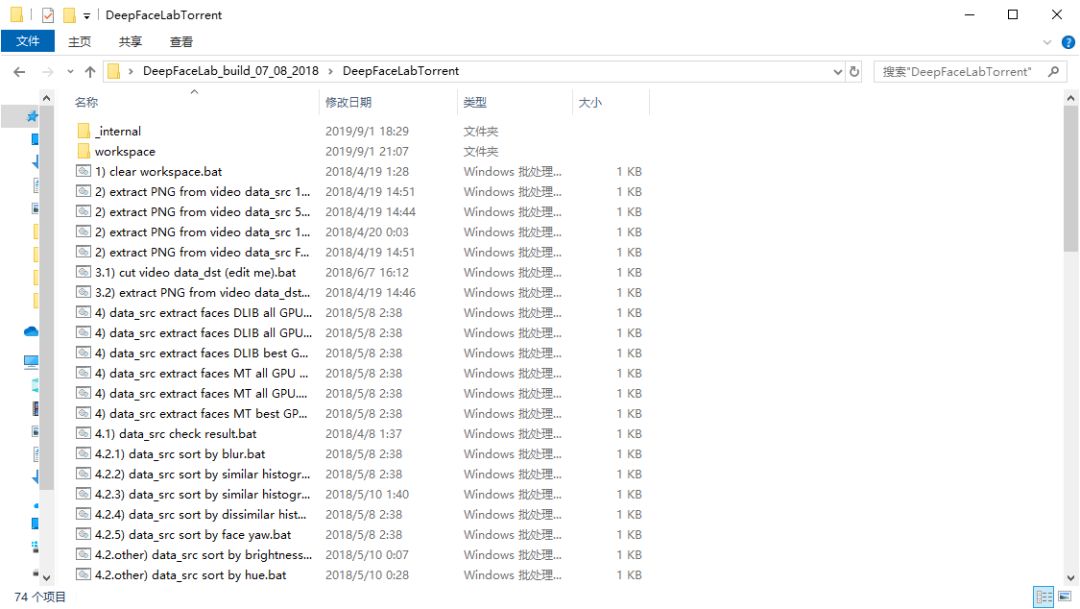The width and height of the screenshot is (1080, 609).
Task: Select 4.2.5) sort by face yaw.bat icon
Action: 83,534
